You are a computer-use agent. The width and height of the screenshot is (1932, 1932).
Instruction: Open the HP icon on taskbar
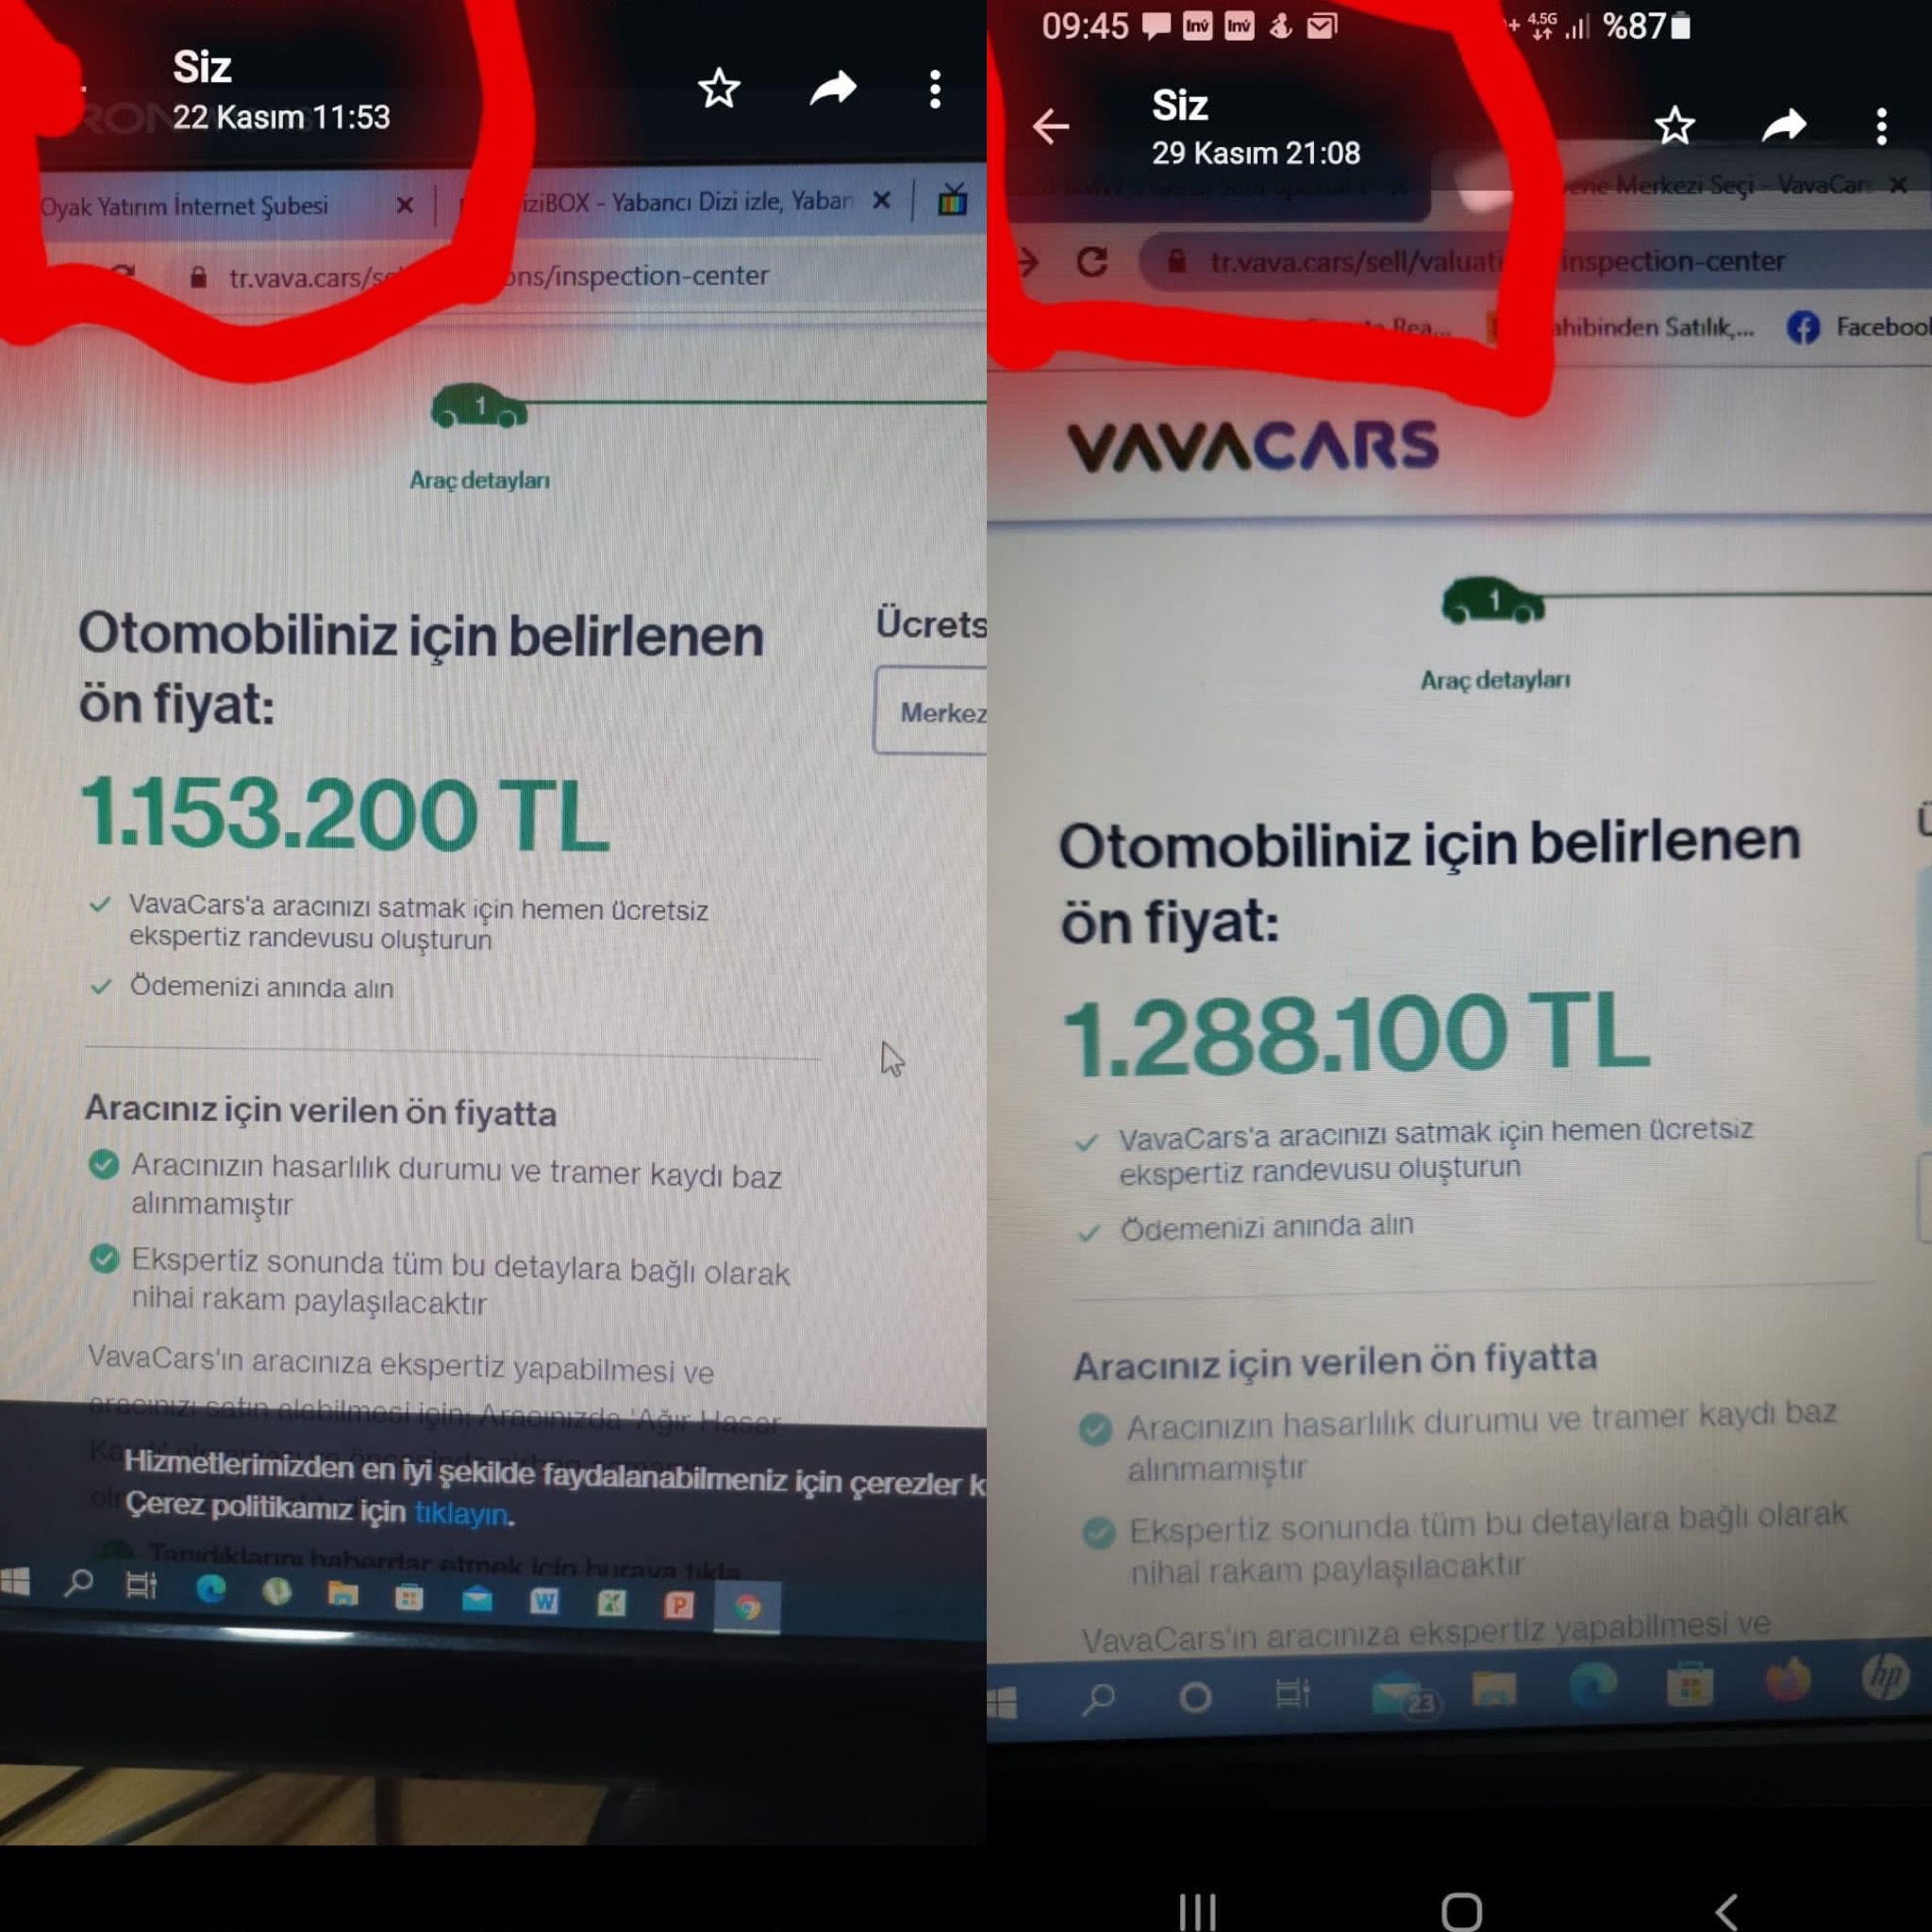[x=1887, y=1677]
